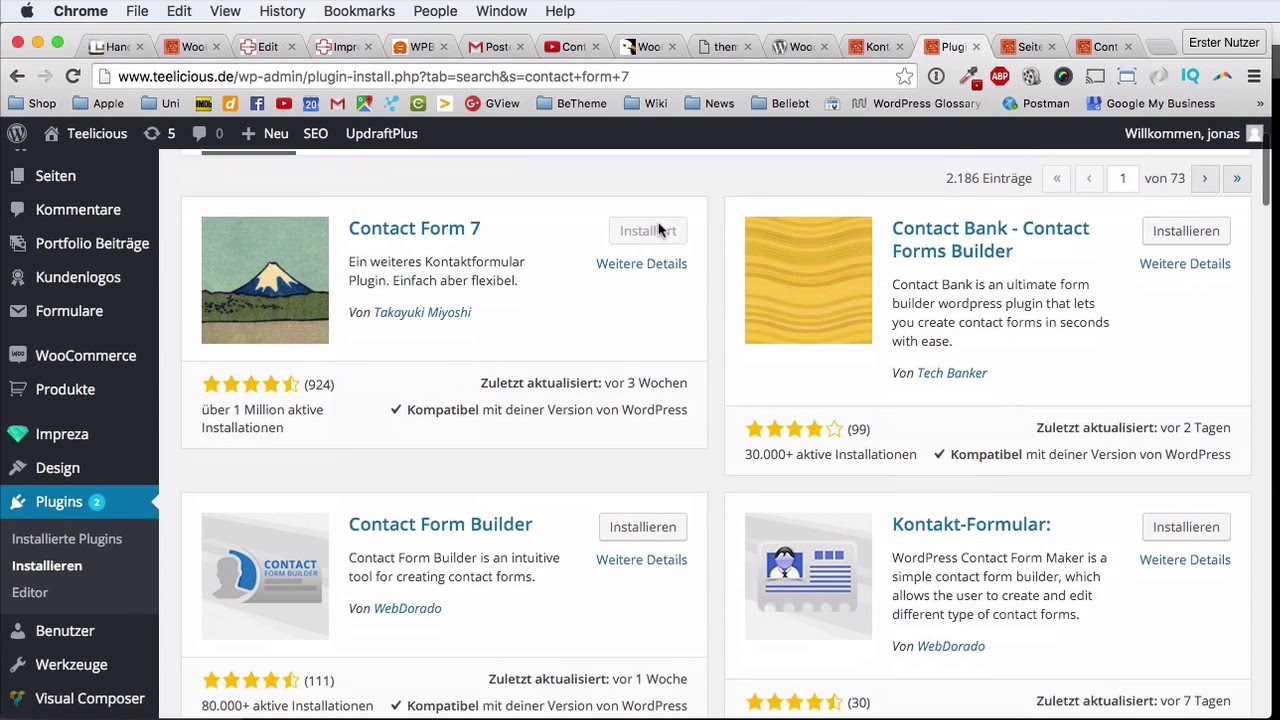Viewport: 1280px width, 720px height.
Task: Open author link Tech Banker
Action: pos(952,373)
